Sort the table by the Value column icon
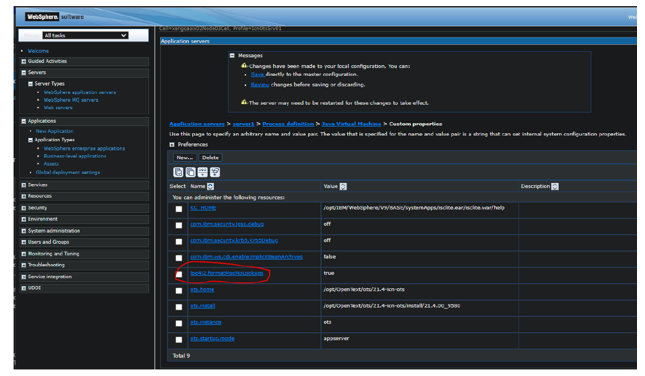The width and height of the screenshot is (645, 376). [343, 186]
